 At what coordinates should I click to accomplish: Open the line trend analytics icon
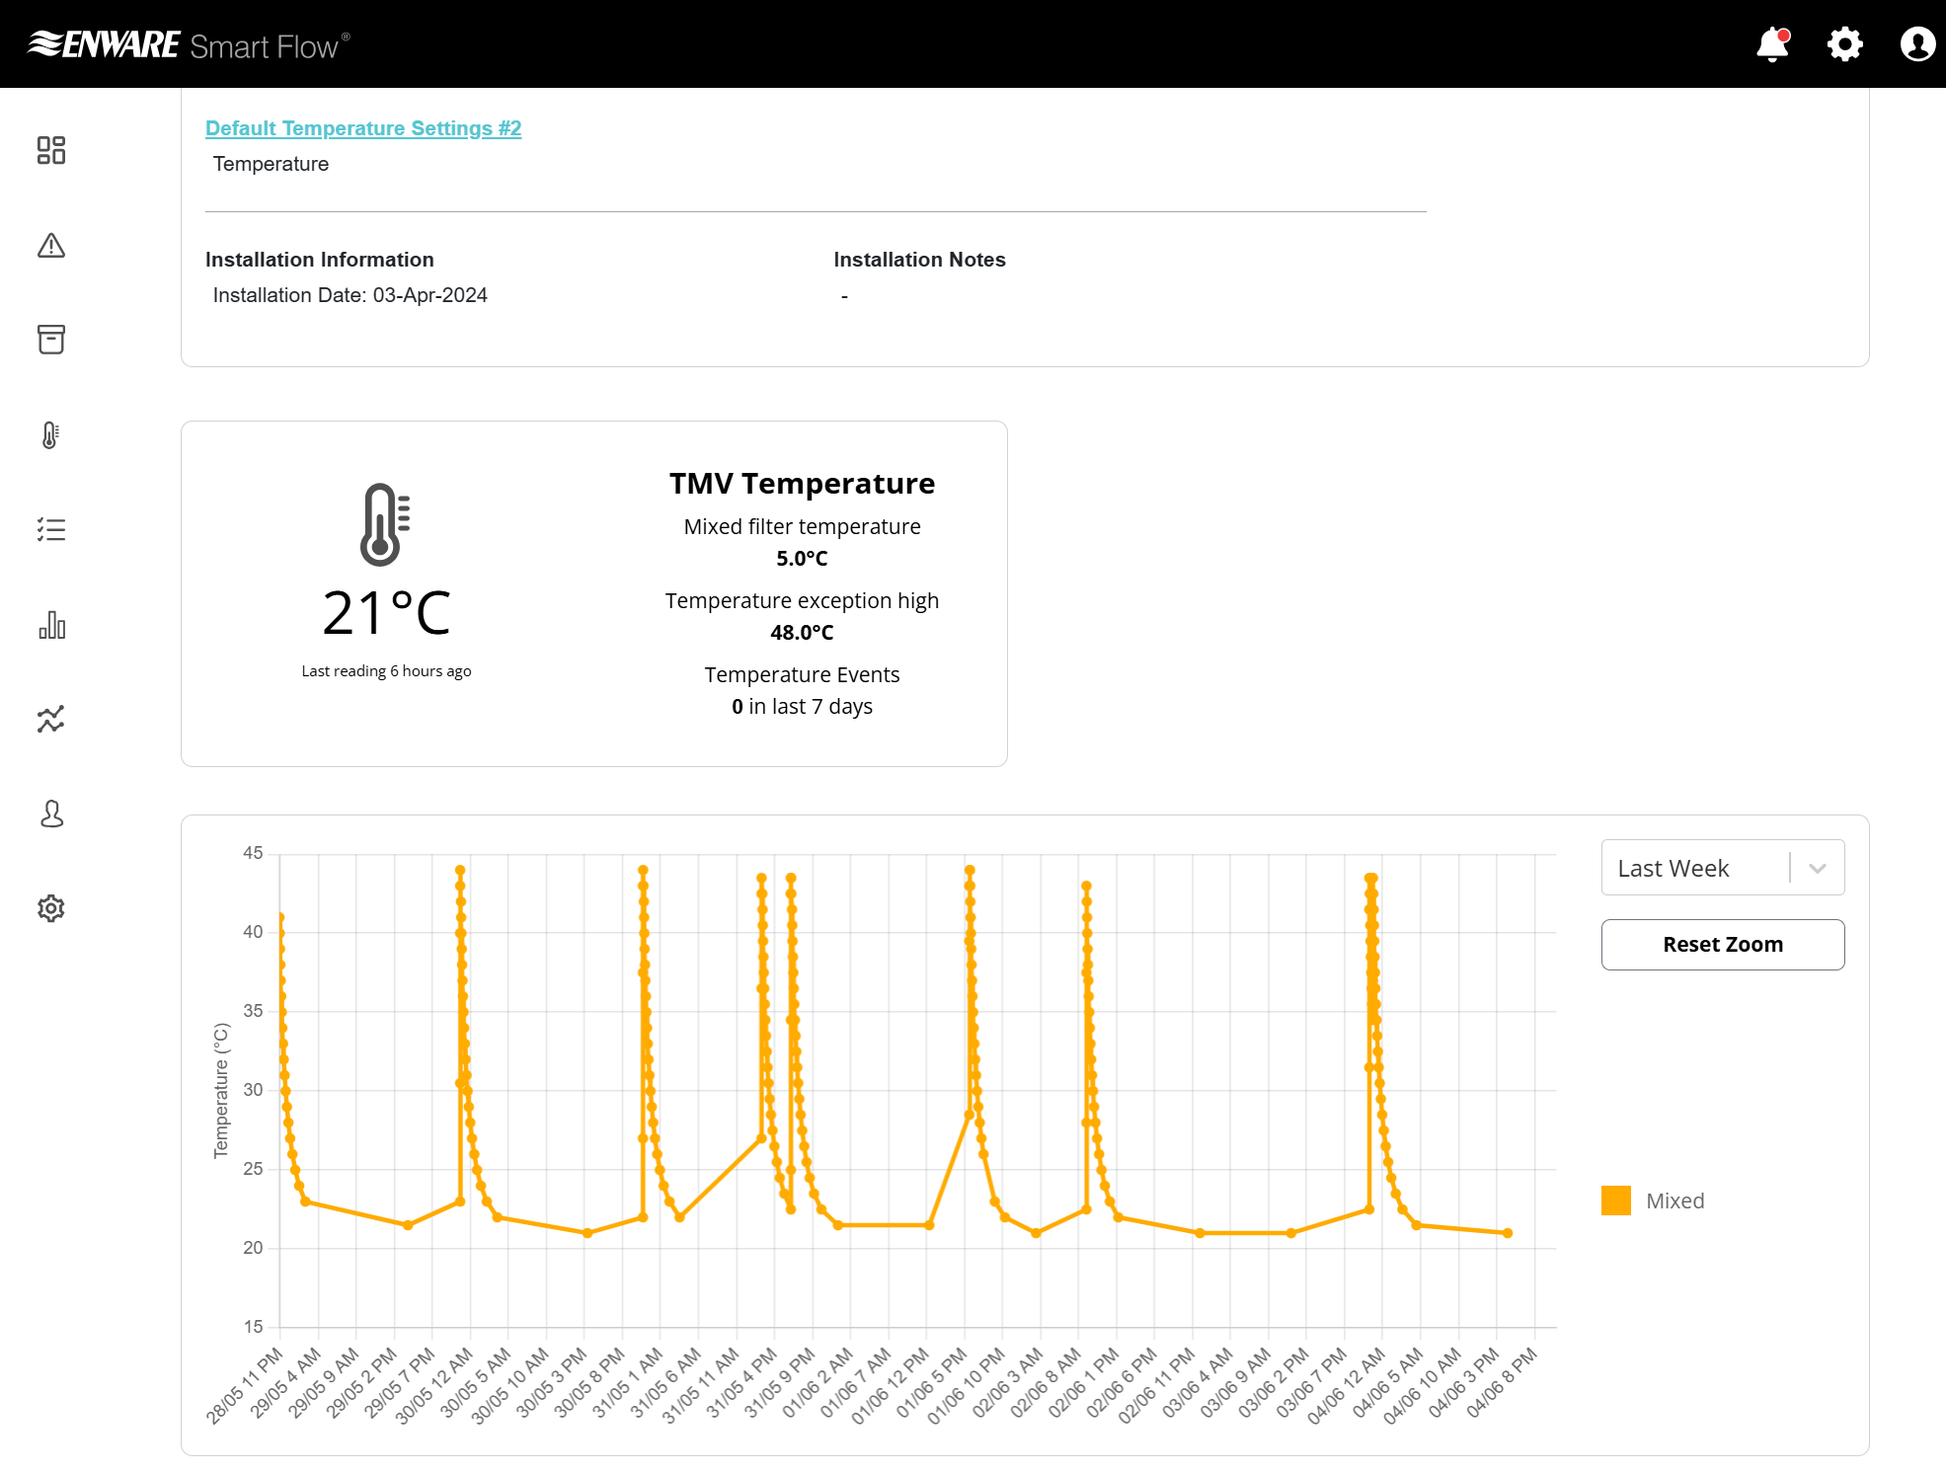(51, 719)
